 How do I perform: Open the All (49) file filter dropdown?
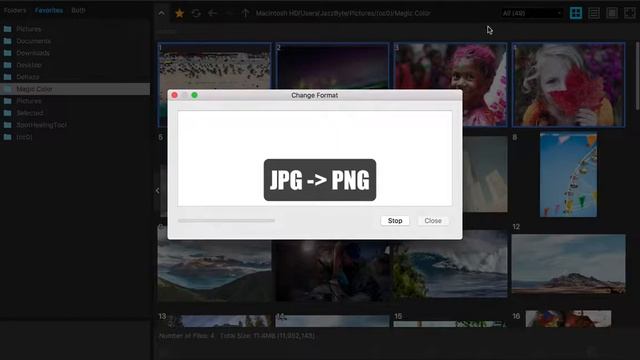[x=532, y=13]
